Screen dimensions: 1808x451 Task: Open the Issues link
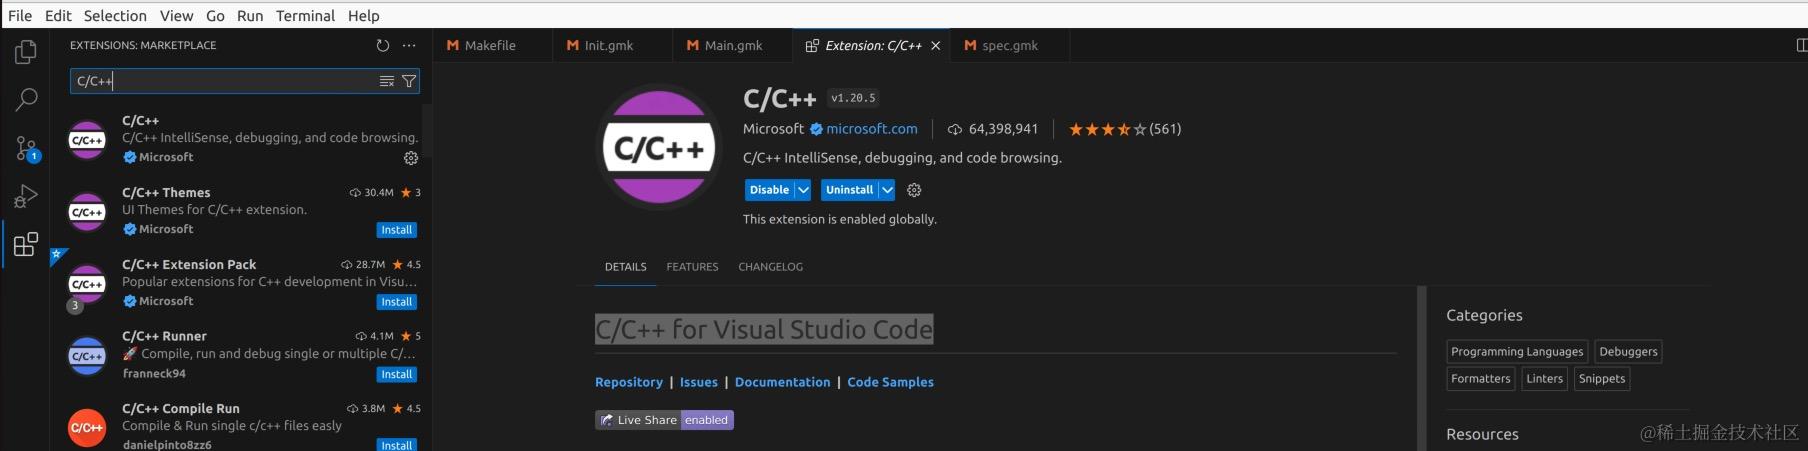click(698, 382)
